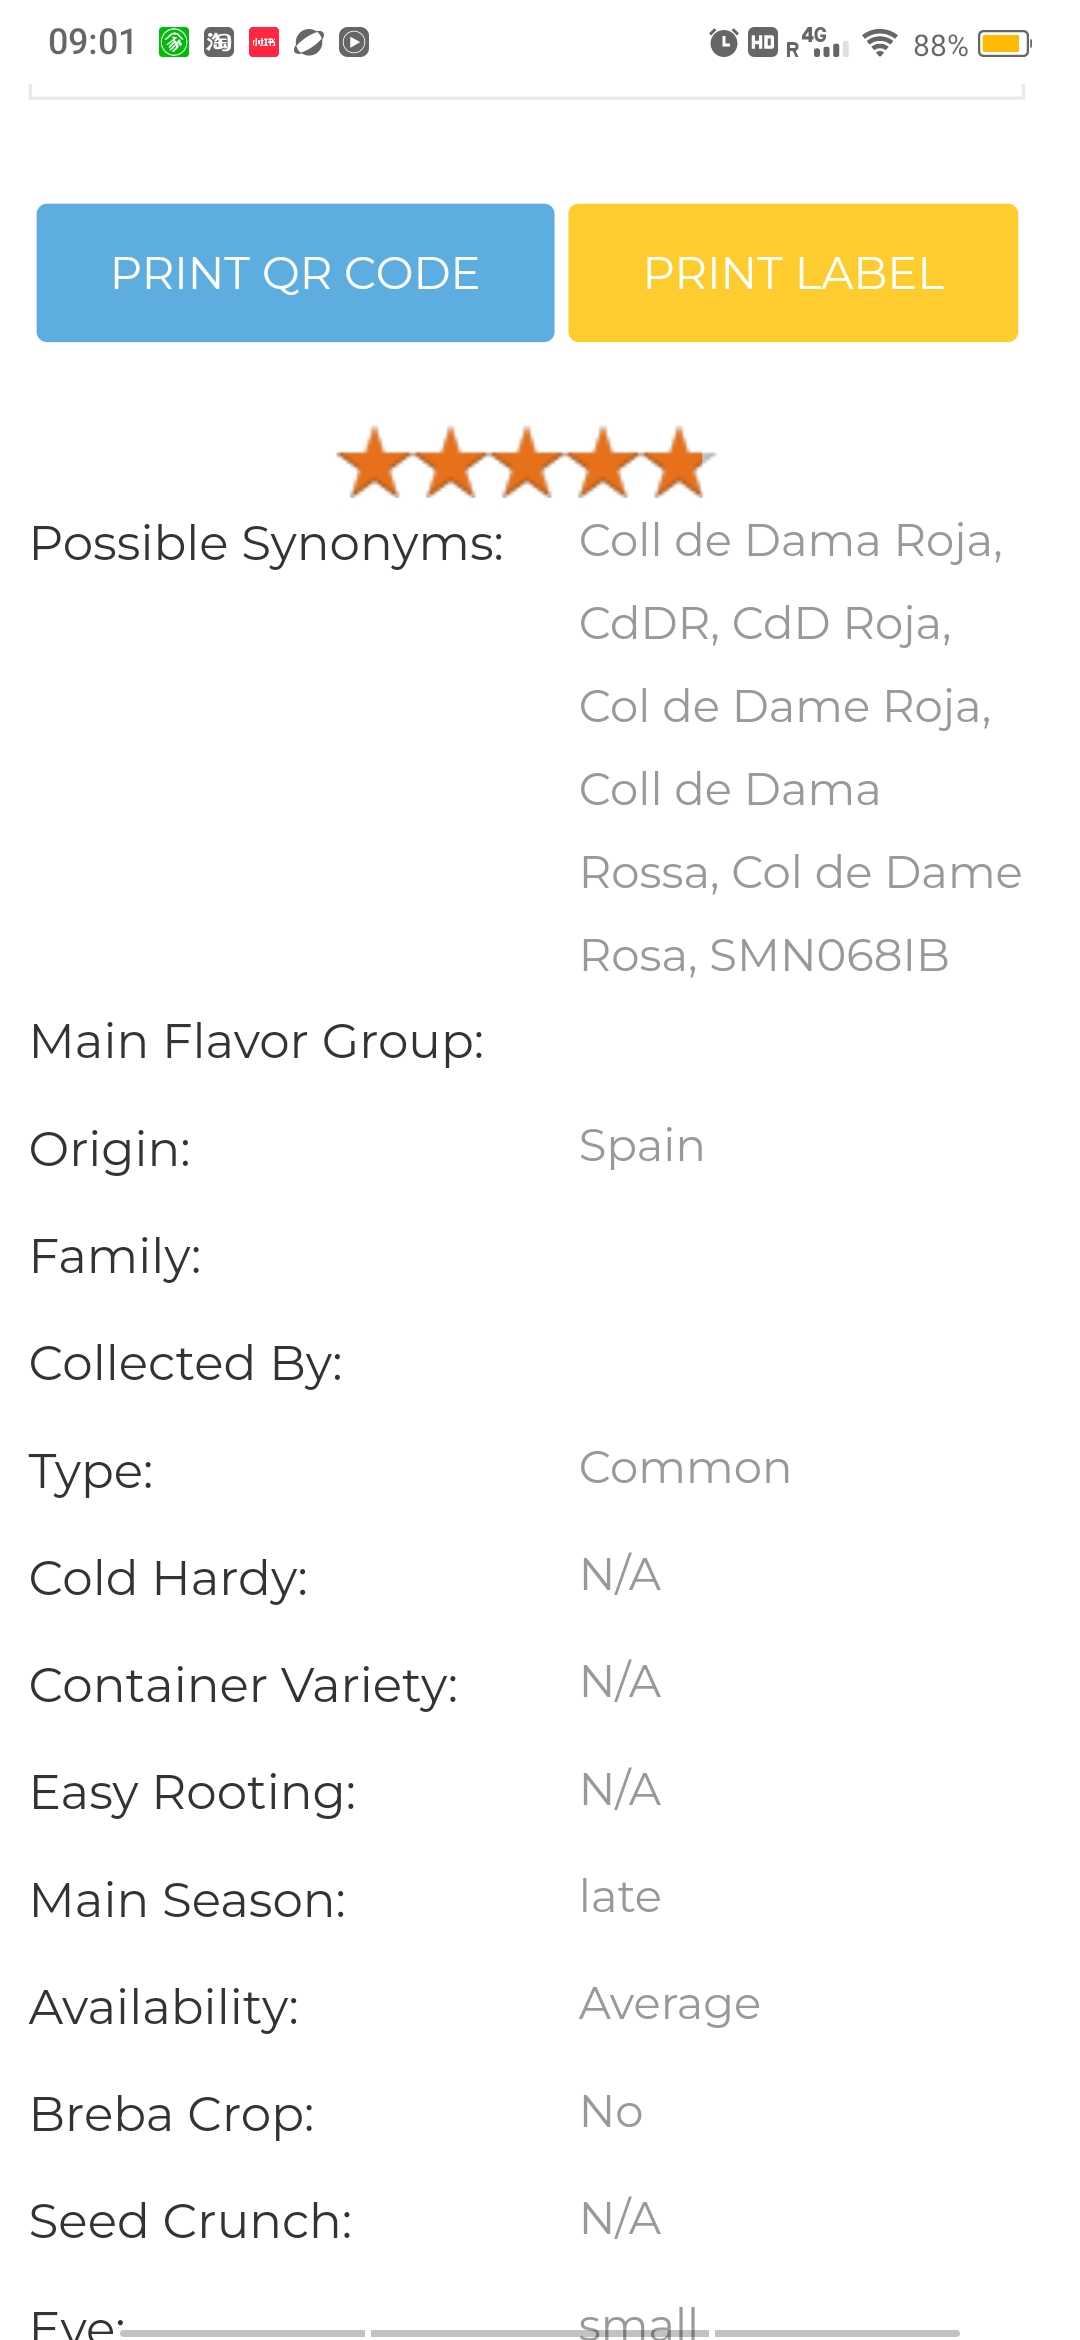Tap the PRINT QR CODE button
1080x2340 pixels.
[295, 273]
